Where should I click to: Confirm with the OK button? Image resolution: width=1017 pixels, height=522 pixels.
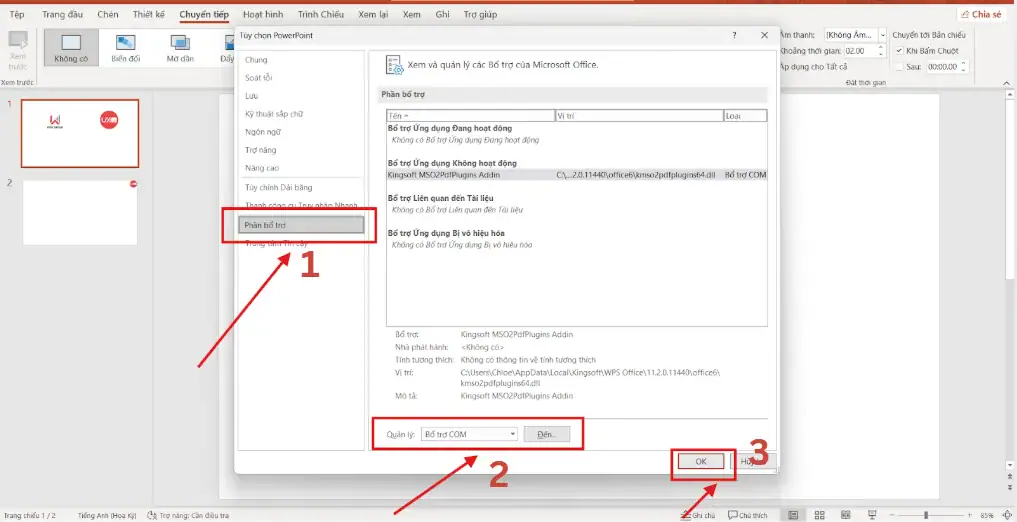(x=700, y=461)
